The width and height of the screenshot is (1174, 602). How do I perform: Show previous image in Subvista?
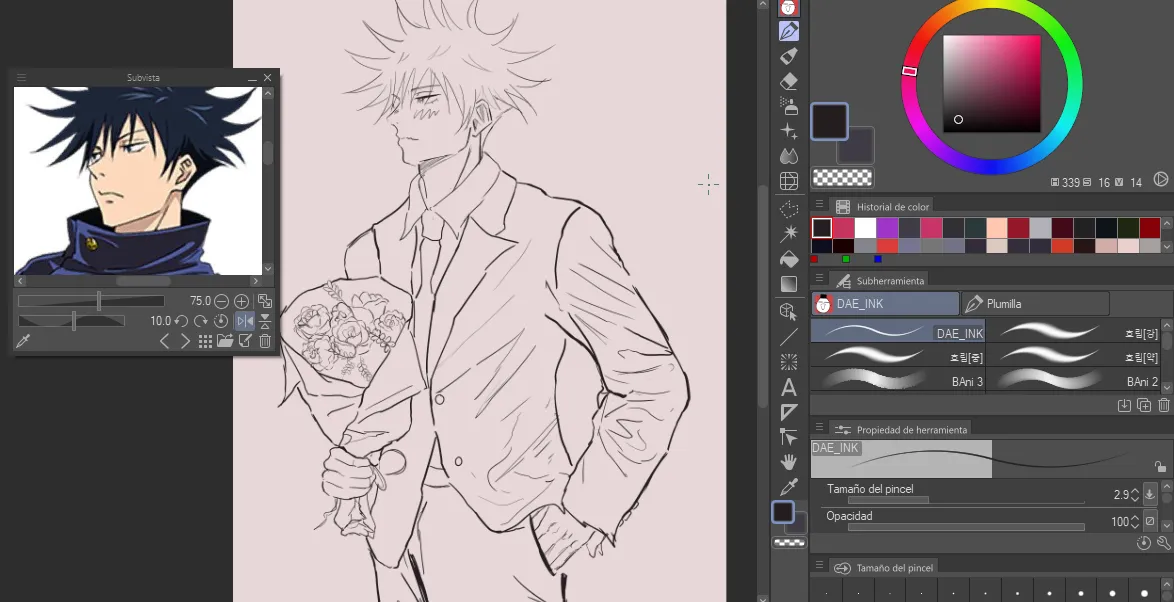click(165, 341)
